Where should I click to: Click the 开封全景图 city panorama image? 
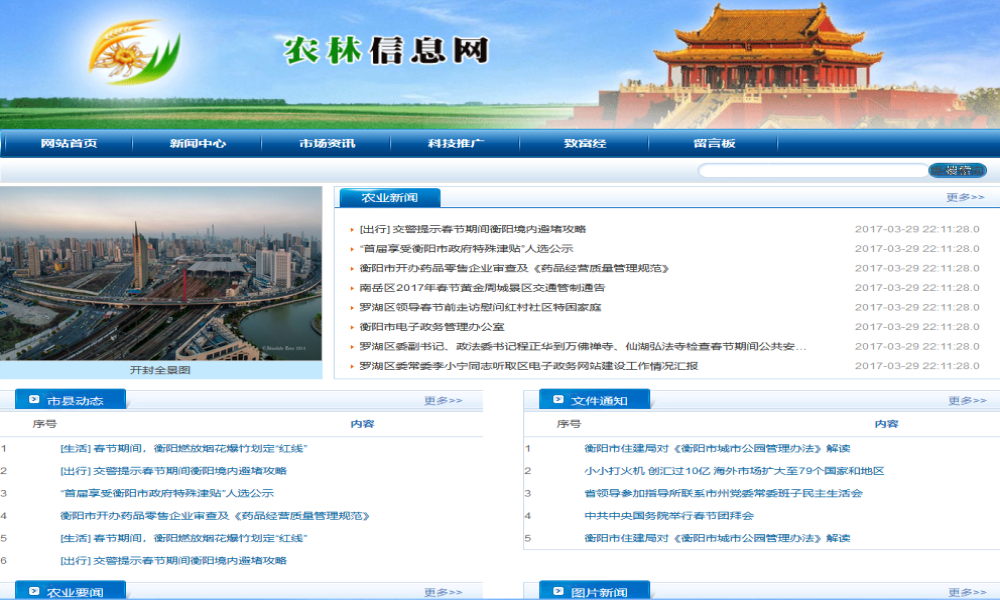[161, 274]
